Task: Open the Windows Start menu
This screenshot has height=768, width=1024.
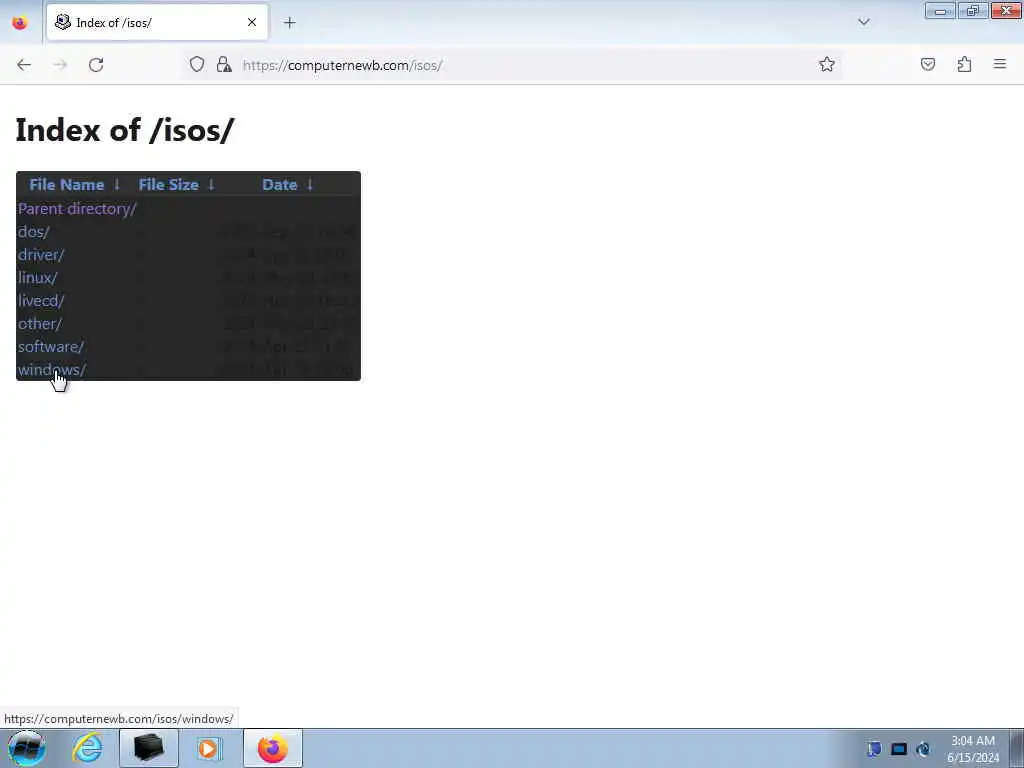Action: coord(27,748)
